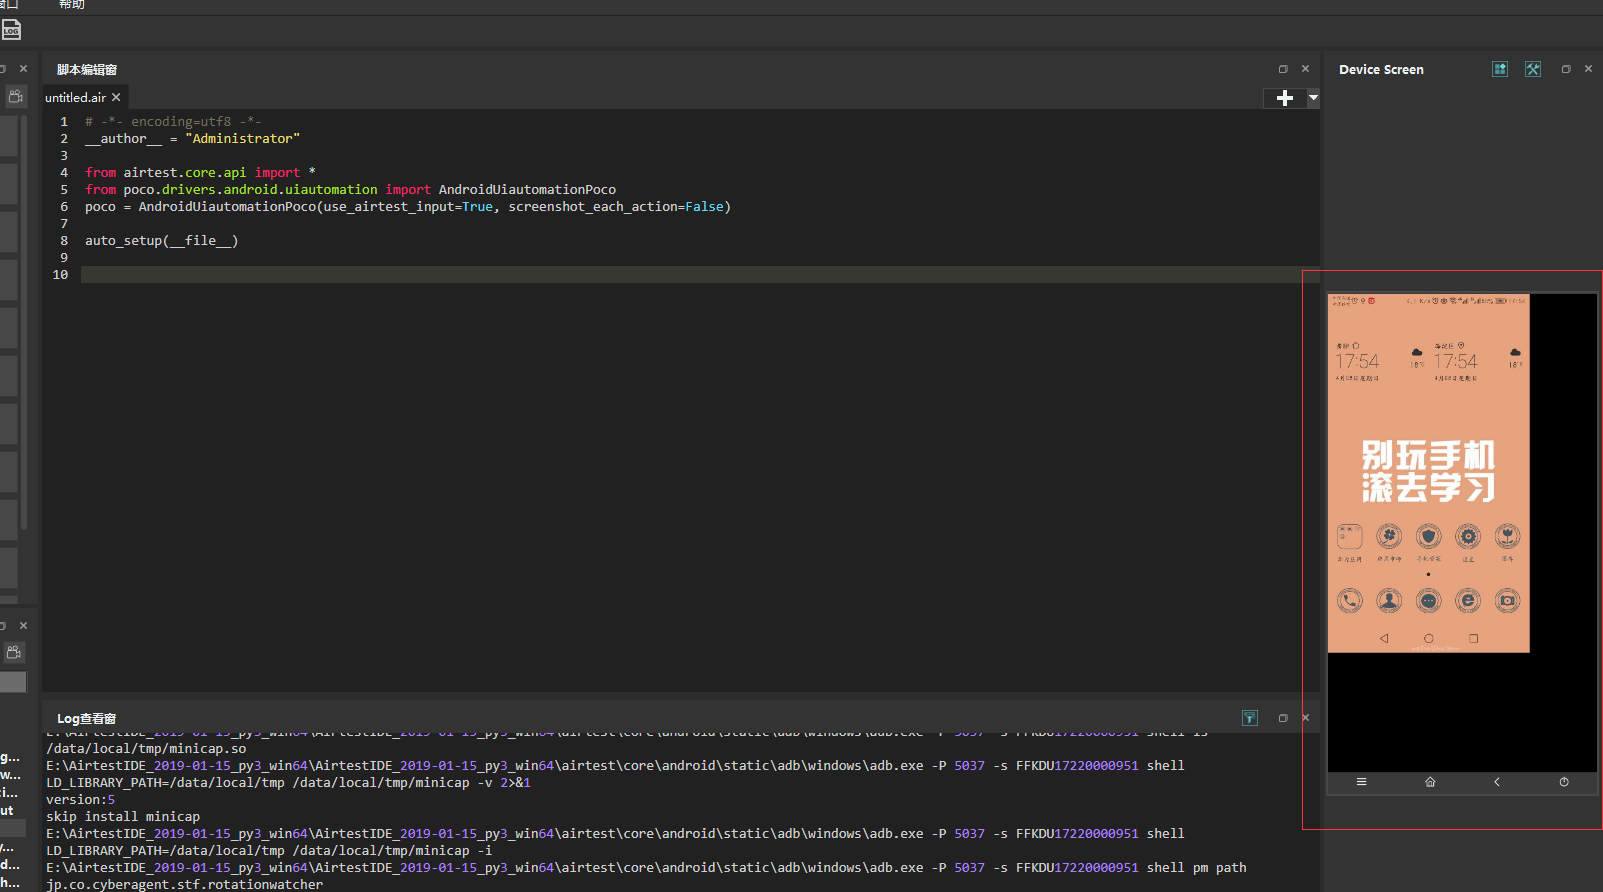Click 'jp.co.cyberagent.stf.rotationwatcher' in the log
Viewport: 1603px width, 892px height.
pyautogui.click(x=185, y=885)
